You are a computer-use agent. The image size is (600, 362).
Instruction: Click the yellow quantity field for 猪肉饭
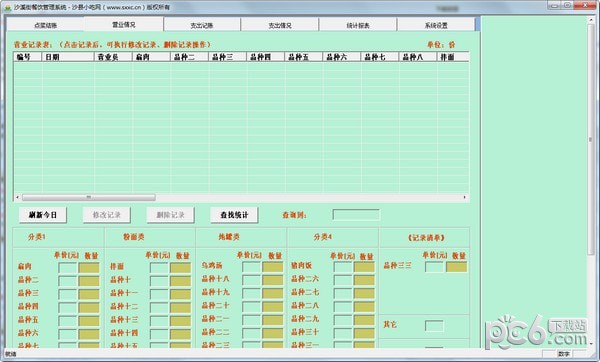coord(364,267)
